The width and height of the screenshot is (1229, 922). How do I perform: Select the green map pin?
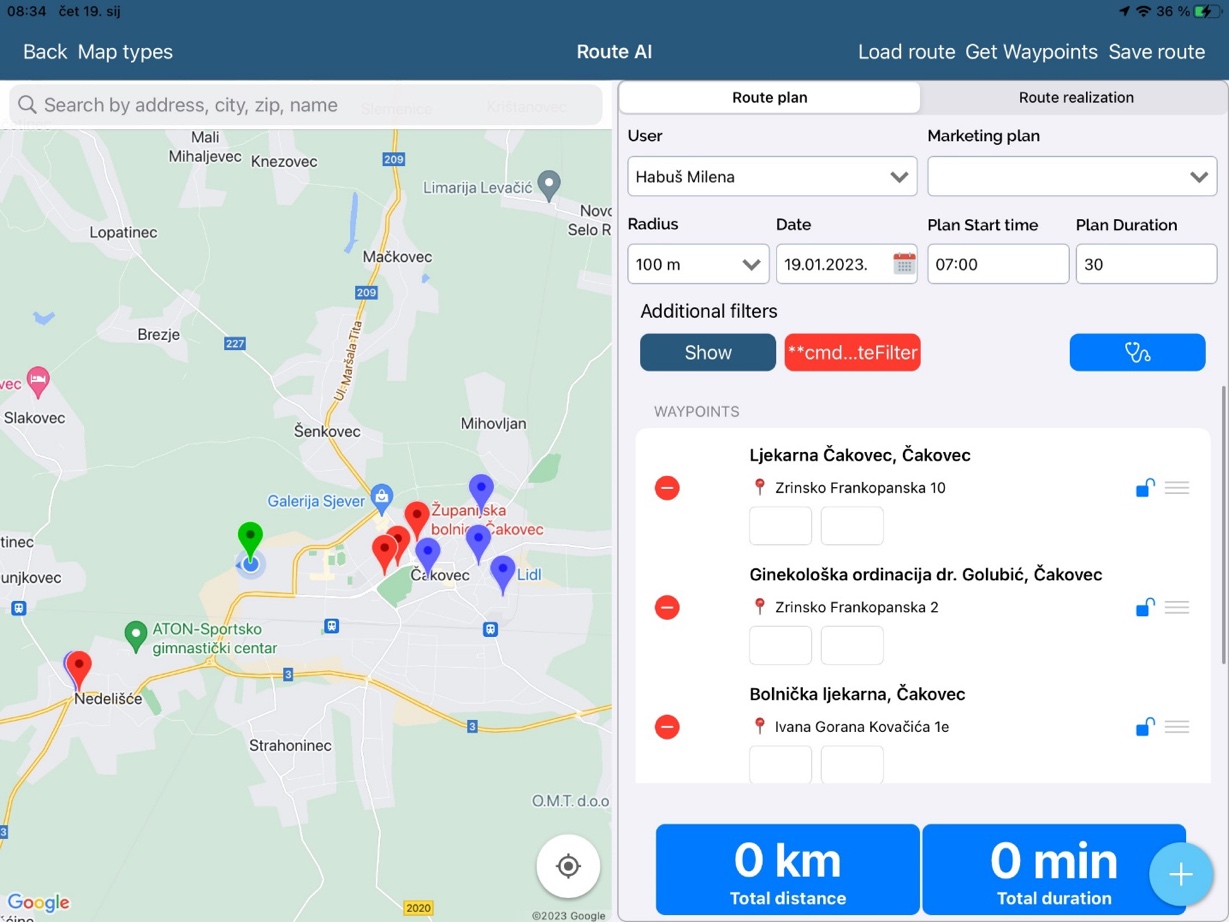[x=250, y=540]
